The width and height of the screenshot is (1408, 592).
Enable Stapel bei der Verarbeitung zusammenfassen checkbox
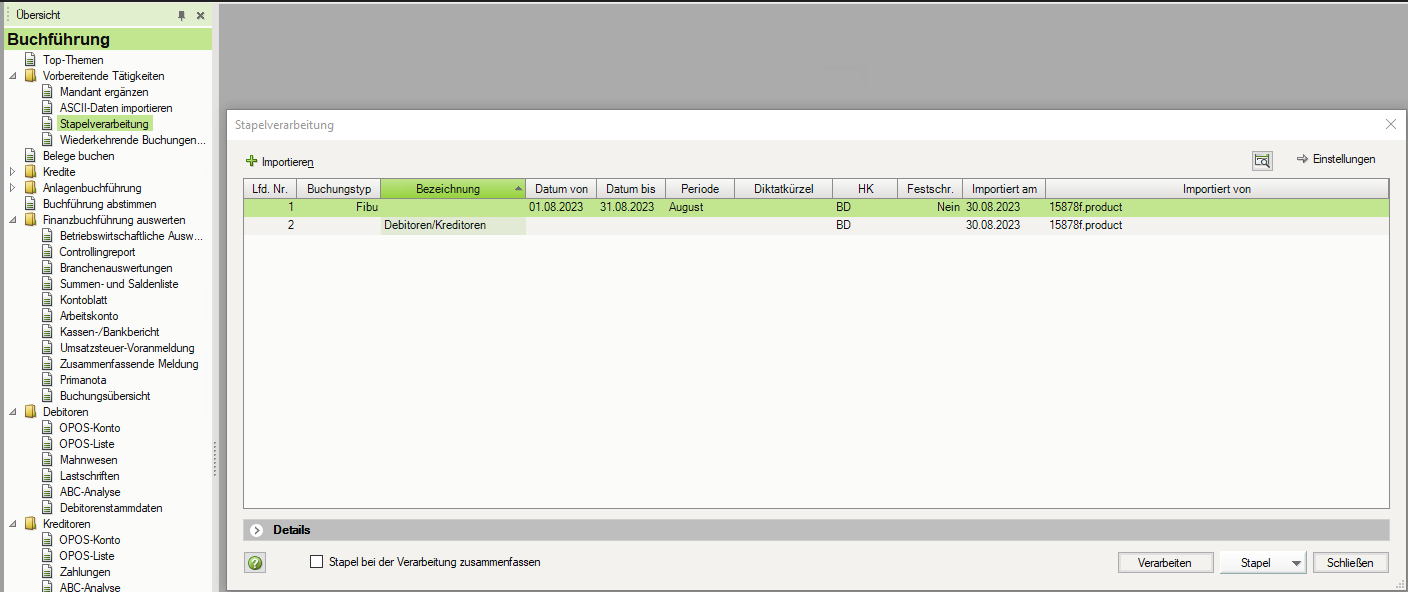pos(317,562)
